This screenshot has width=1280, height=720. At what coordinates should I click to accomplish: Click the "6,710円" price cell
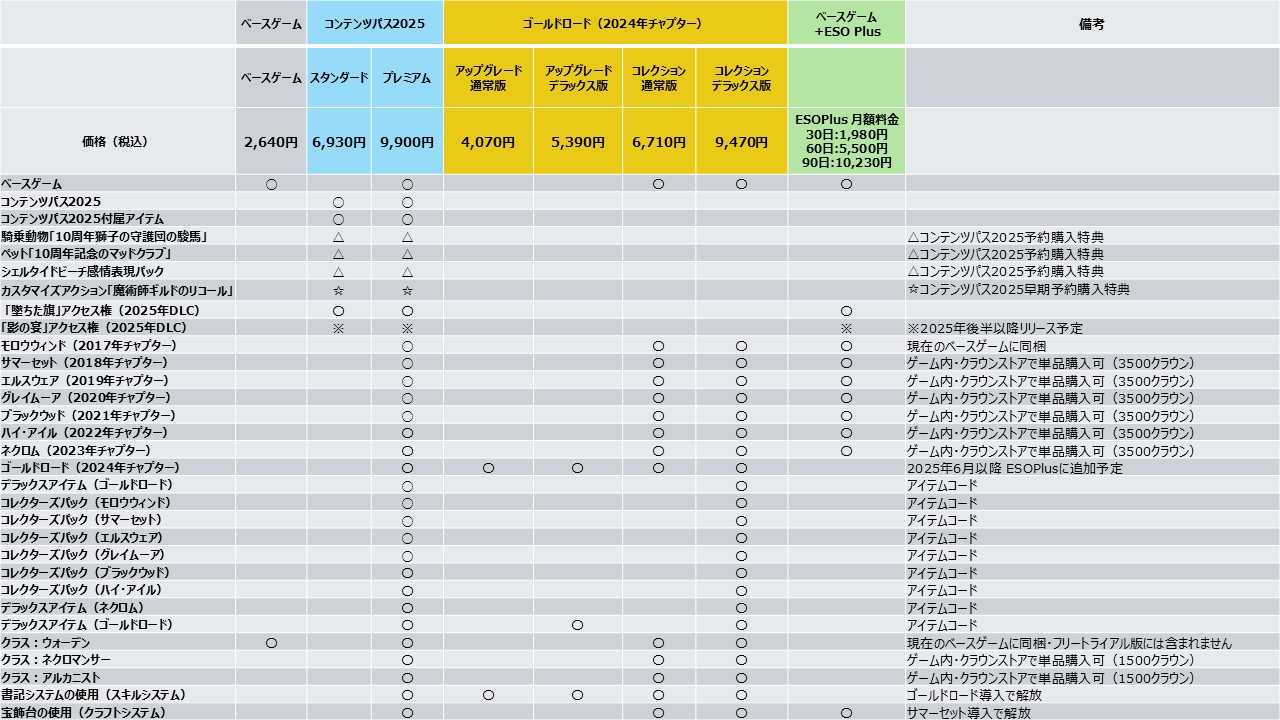659,142
